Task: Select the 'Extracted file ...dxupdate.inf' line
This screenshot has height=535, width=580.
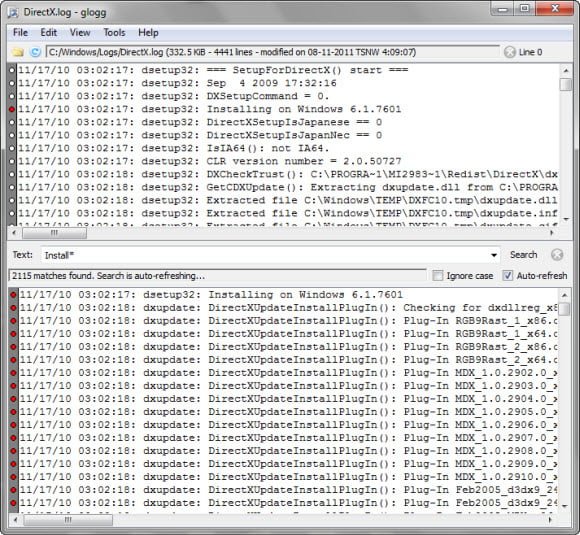Action: point(288,213)
